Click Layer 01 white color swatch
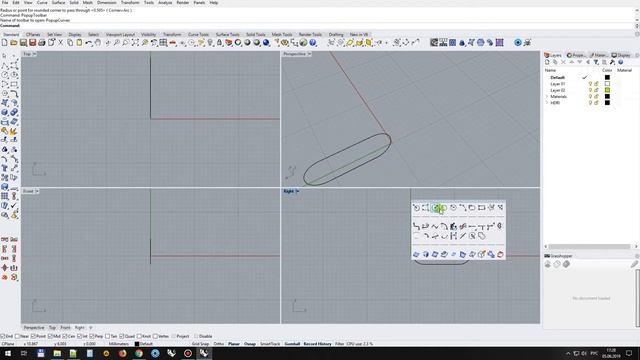This screenshot has width=640, height=360. pos(607,84)
